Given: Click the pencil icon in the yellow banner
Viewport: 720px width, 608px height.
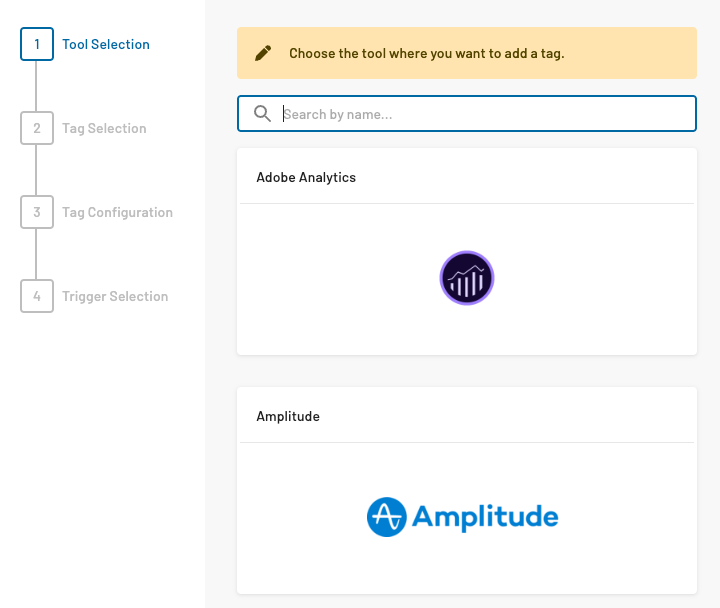Looking at the screenshot, I should coord(263,53).
